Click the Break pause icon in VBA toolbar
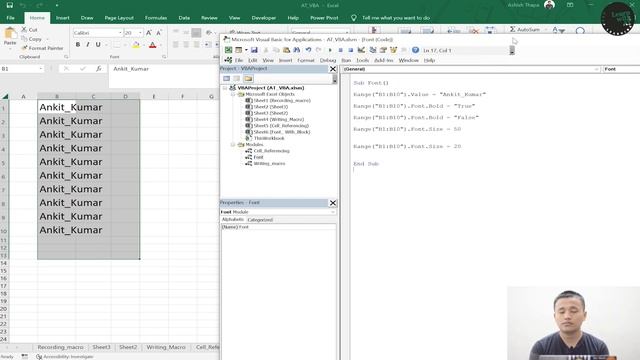This screenshot has width=640, height=360. click(340, 50)
